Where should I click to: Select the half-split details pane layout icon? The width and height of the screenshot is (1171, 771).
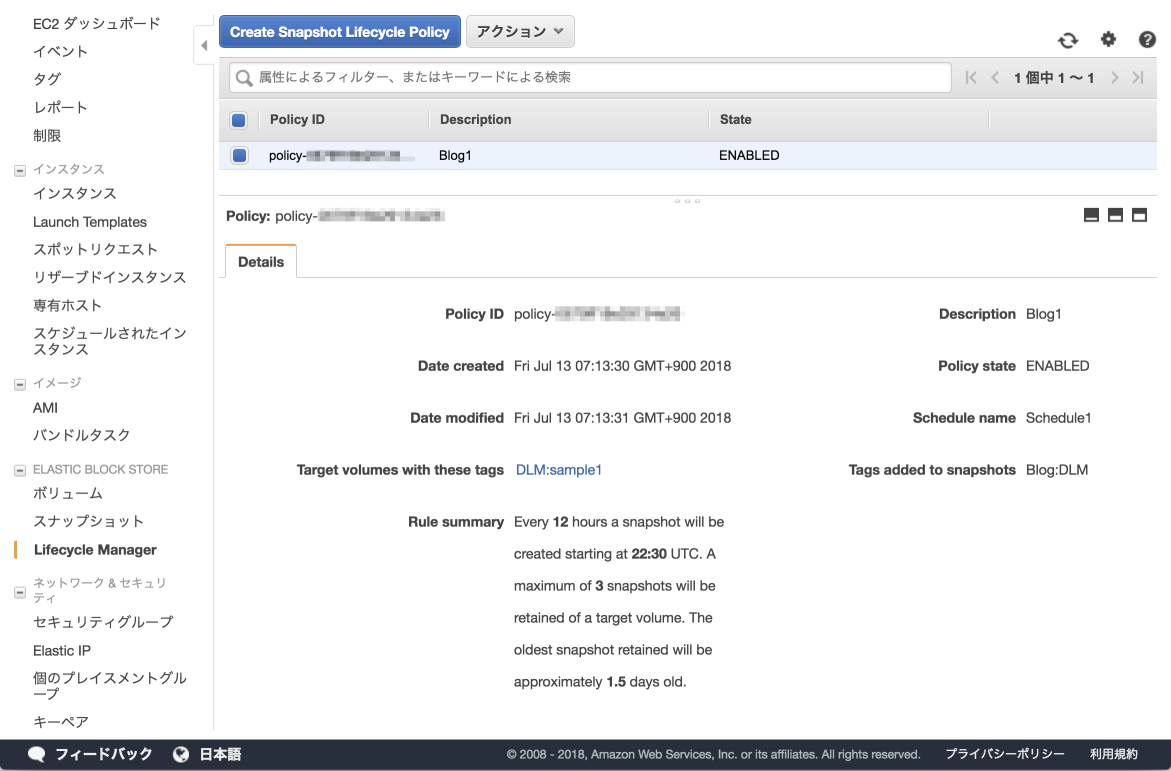[1115, 214]
